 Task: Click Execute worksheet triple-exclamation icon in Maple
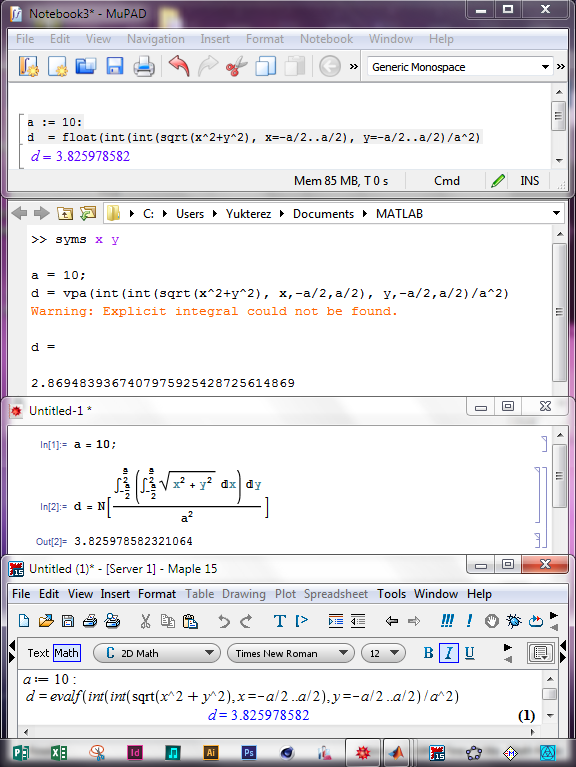[x=447, y=621]
